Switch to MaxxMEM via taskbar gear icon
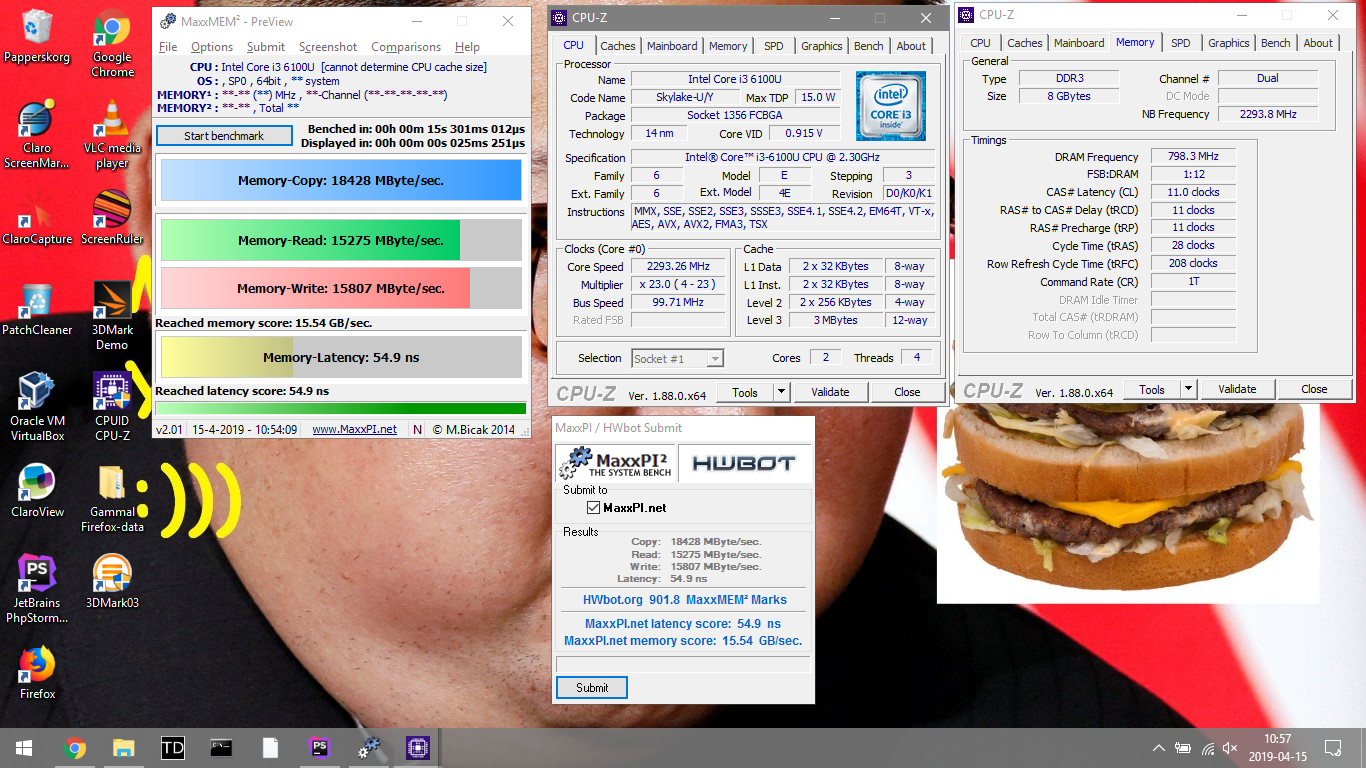The image size is (1366, 768). pyautogui.click(x=368, y=748)
